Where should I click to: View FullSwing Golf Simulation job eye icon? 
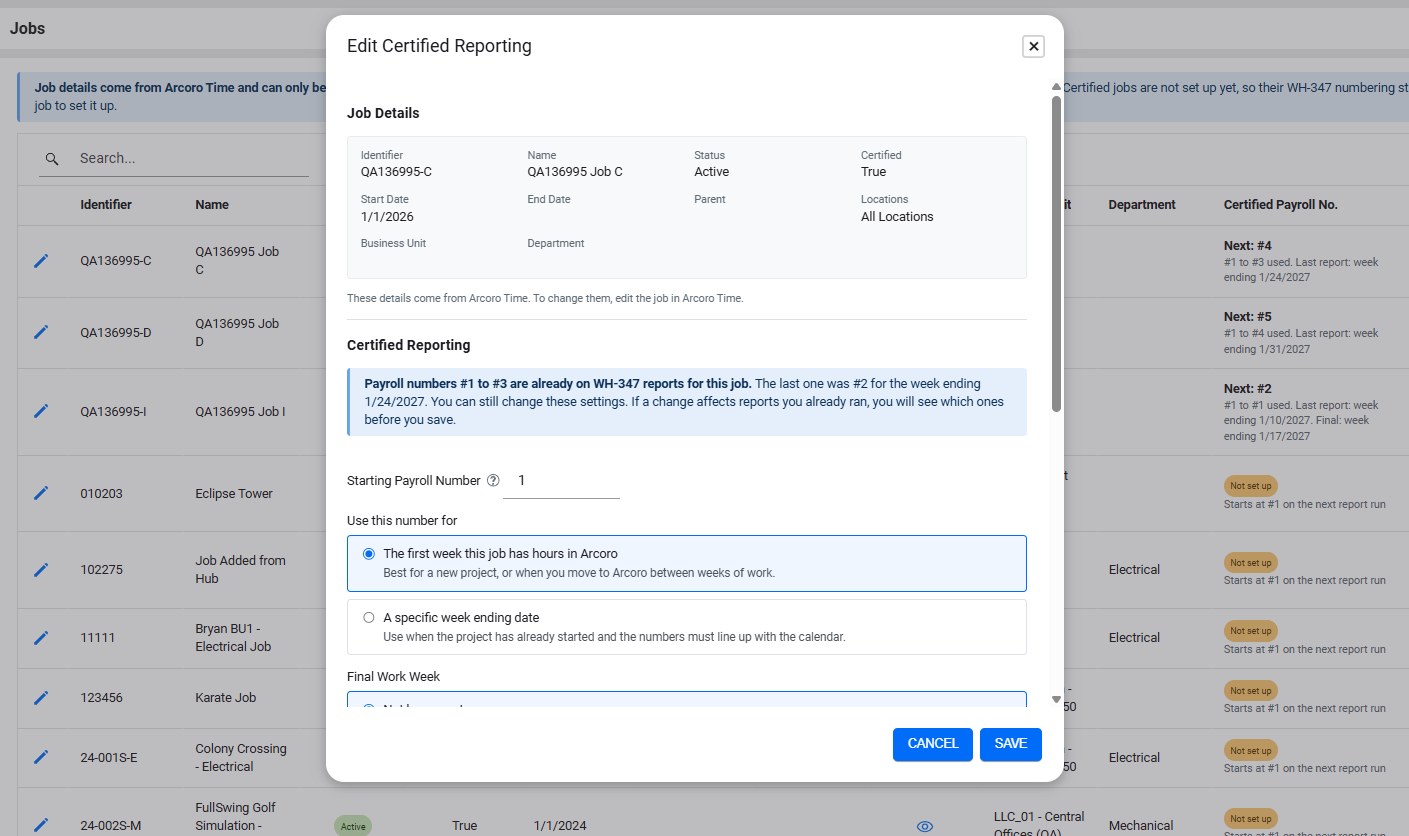[925, 826]
